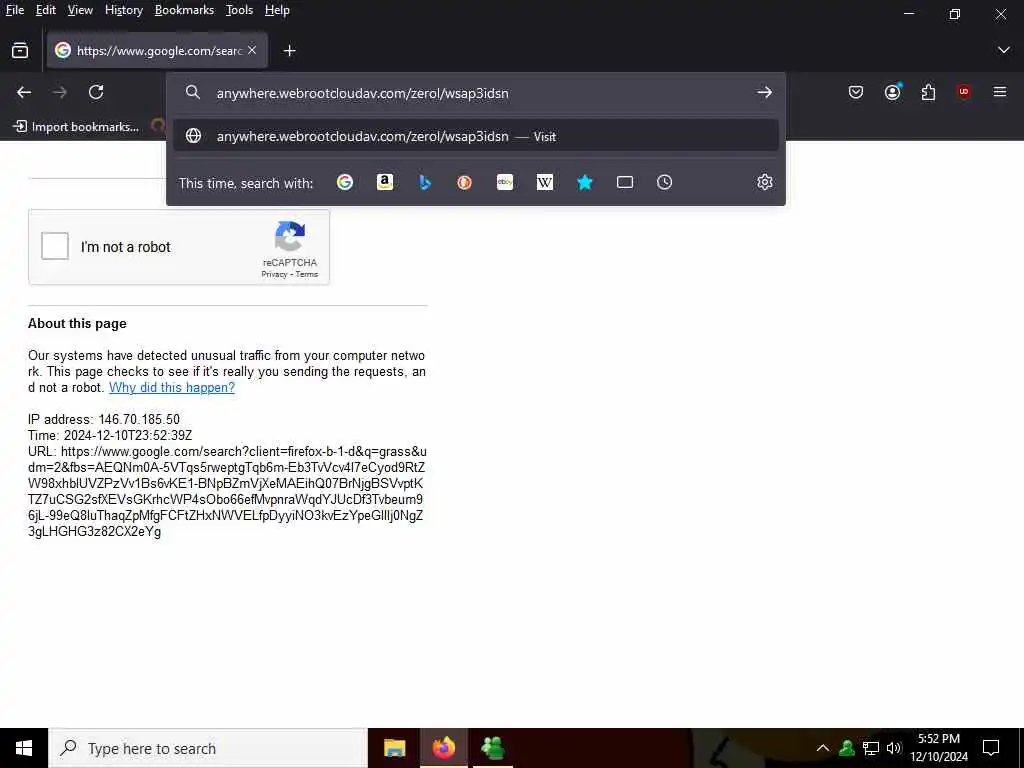Image resolution: width=1024 pixels, height=768 pixels.
Task: Open the notification center icon
Action: (x=991, y=748)
